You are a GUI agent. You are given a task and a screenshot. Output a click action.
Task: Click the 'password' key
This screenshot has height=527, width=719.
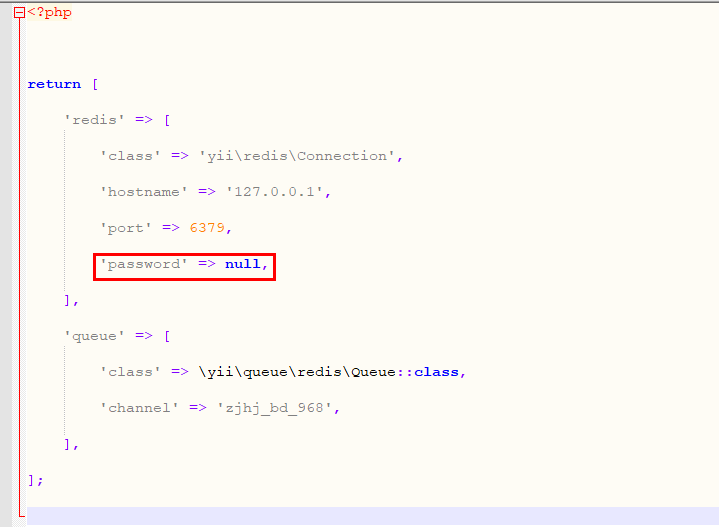click(x=144, y=265)
